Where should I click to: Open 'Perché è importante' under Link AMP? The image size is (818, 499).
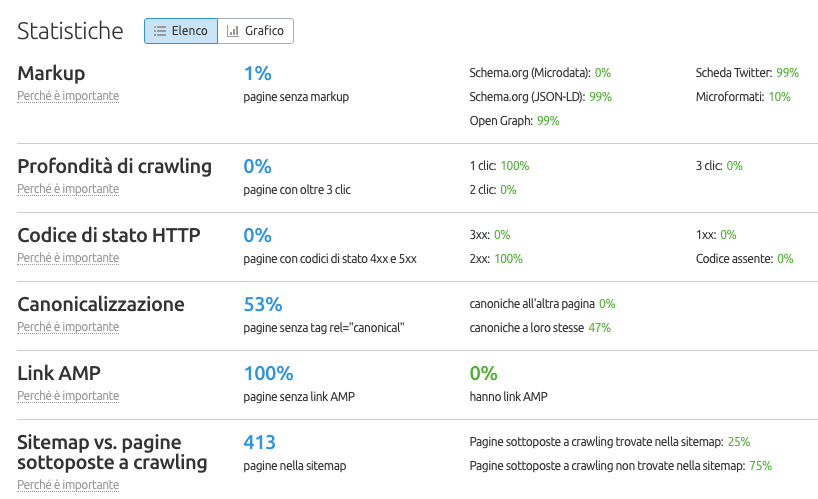pyautogui.click(x=68, y=395)
